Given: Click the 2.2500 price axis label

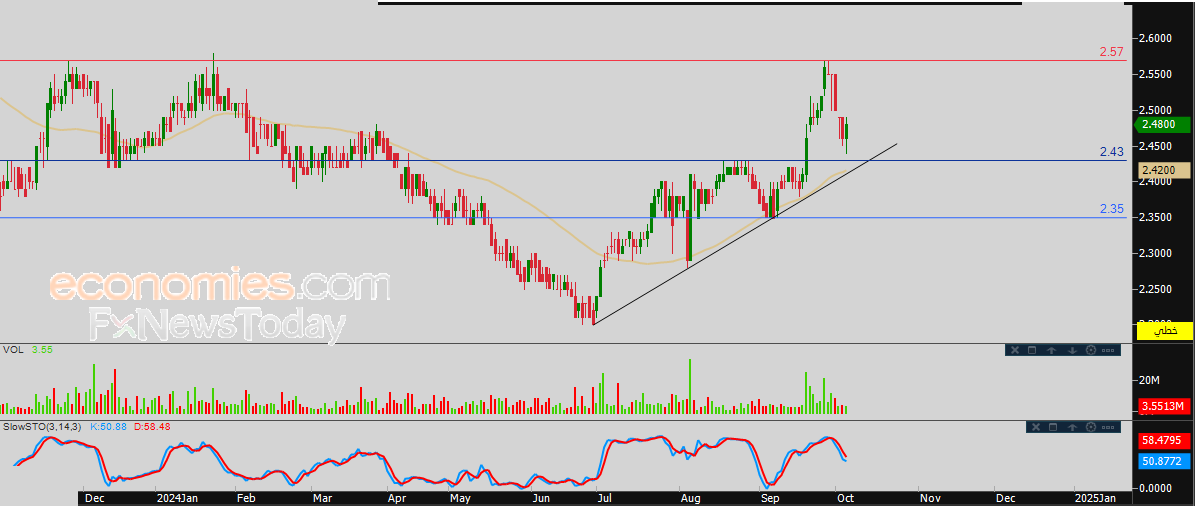Looking at the screenshot, I should click(1155, 289).
